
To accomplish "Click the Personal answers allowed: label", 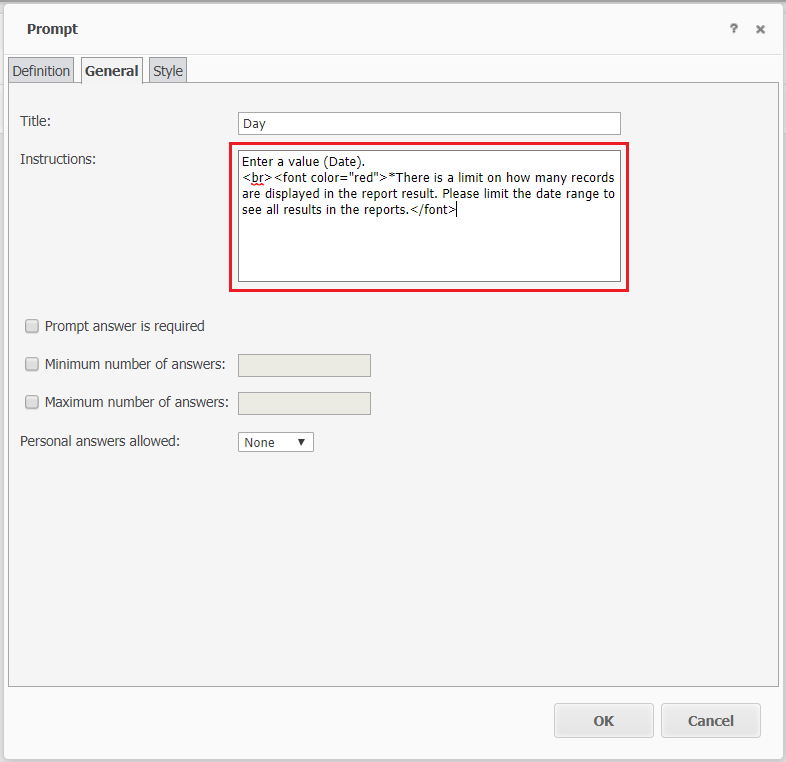I will [x=100, y=441].
